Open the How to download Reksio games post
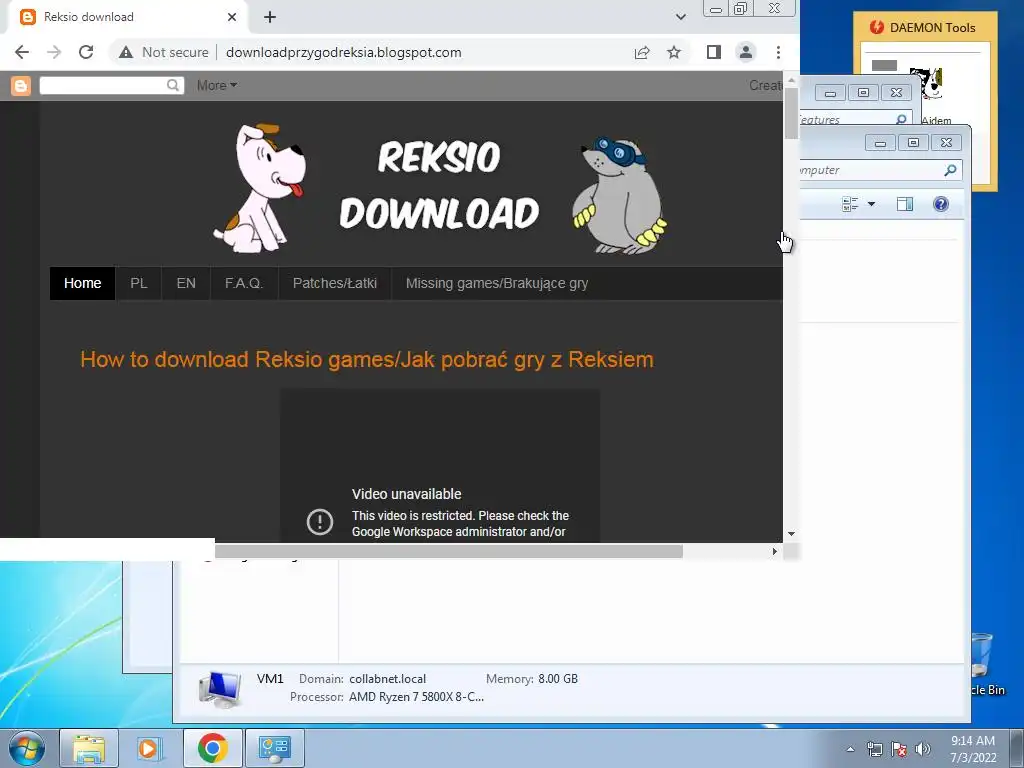Viewport: 1024px width, 768px height. point(367,359)
